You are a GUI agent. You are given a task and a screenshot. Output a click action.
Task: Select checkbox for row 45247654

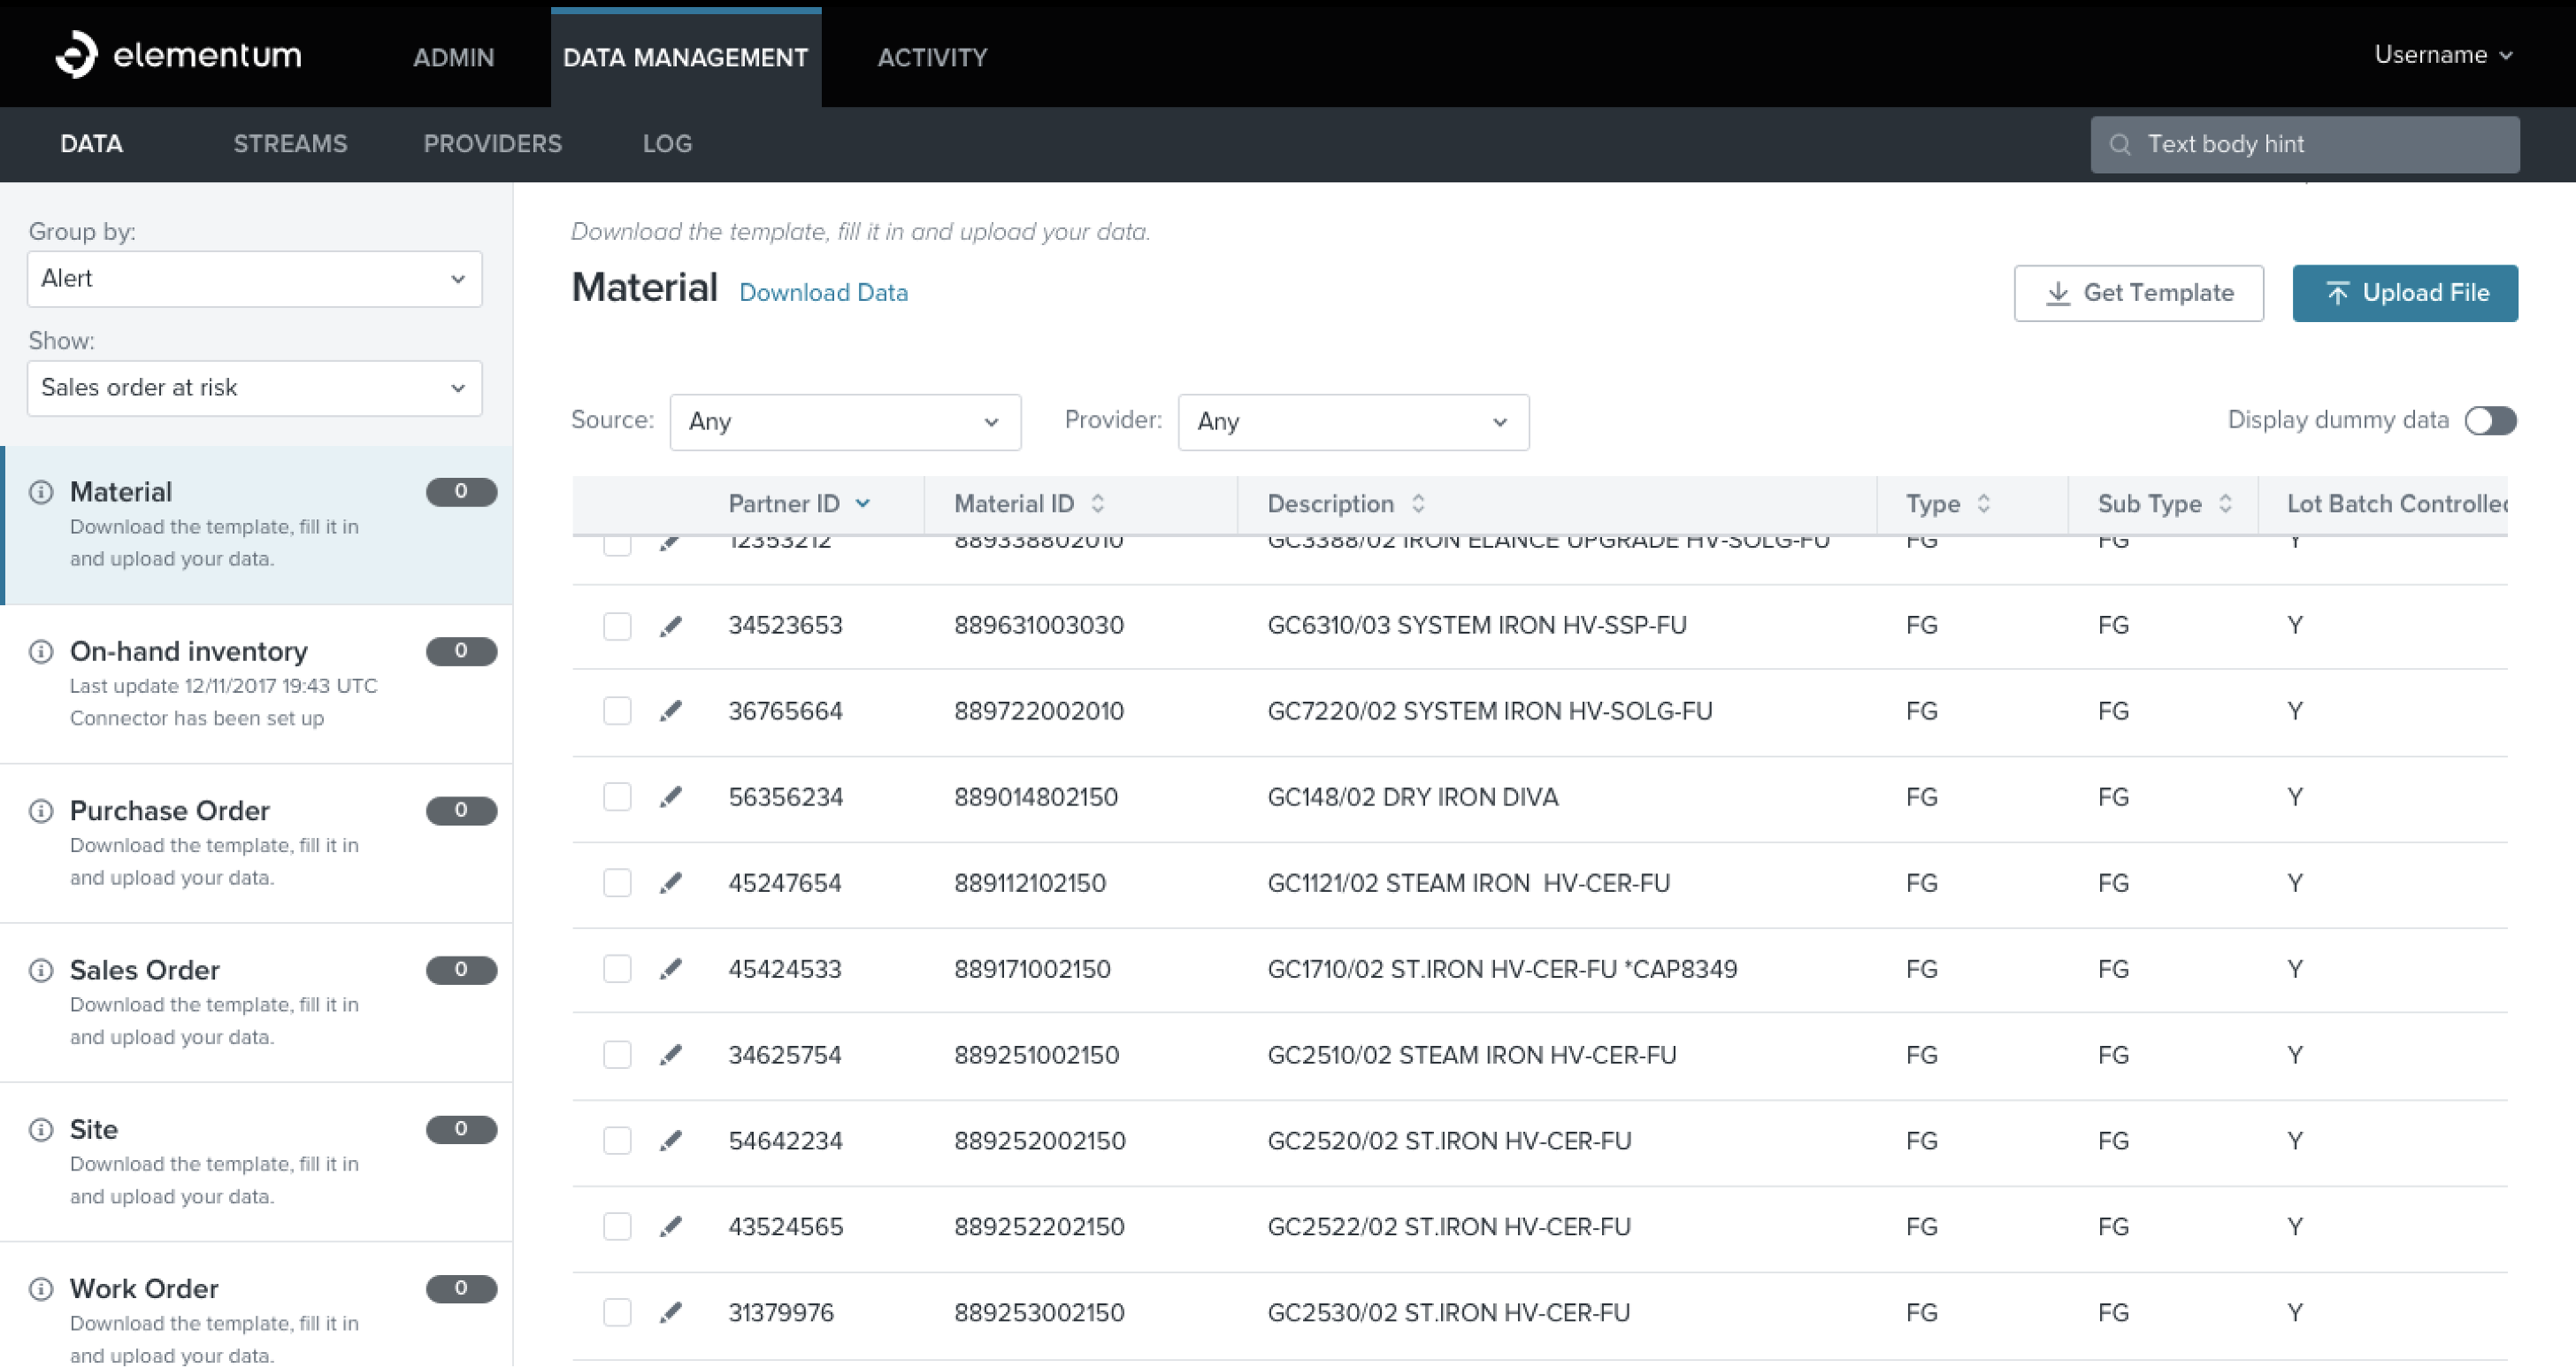click(617, 883)
